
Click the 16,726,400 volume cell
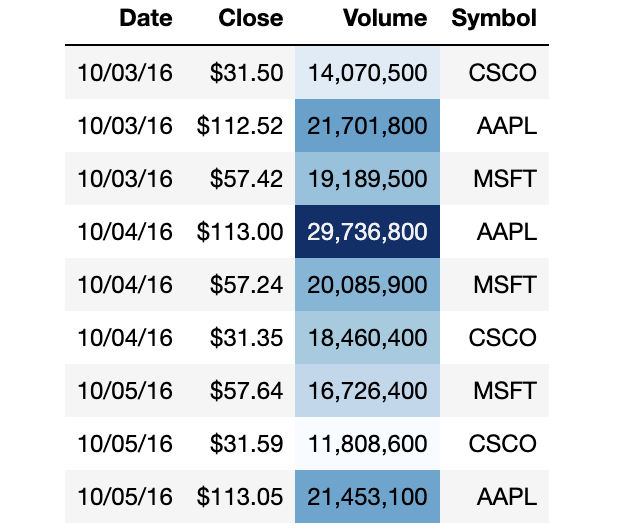[x=368, y=391]
